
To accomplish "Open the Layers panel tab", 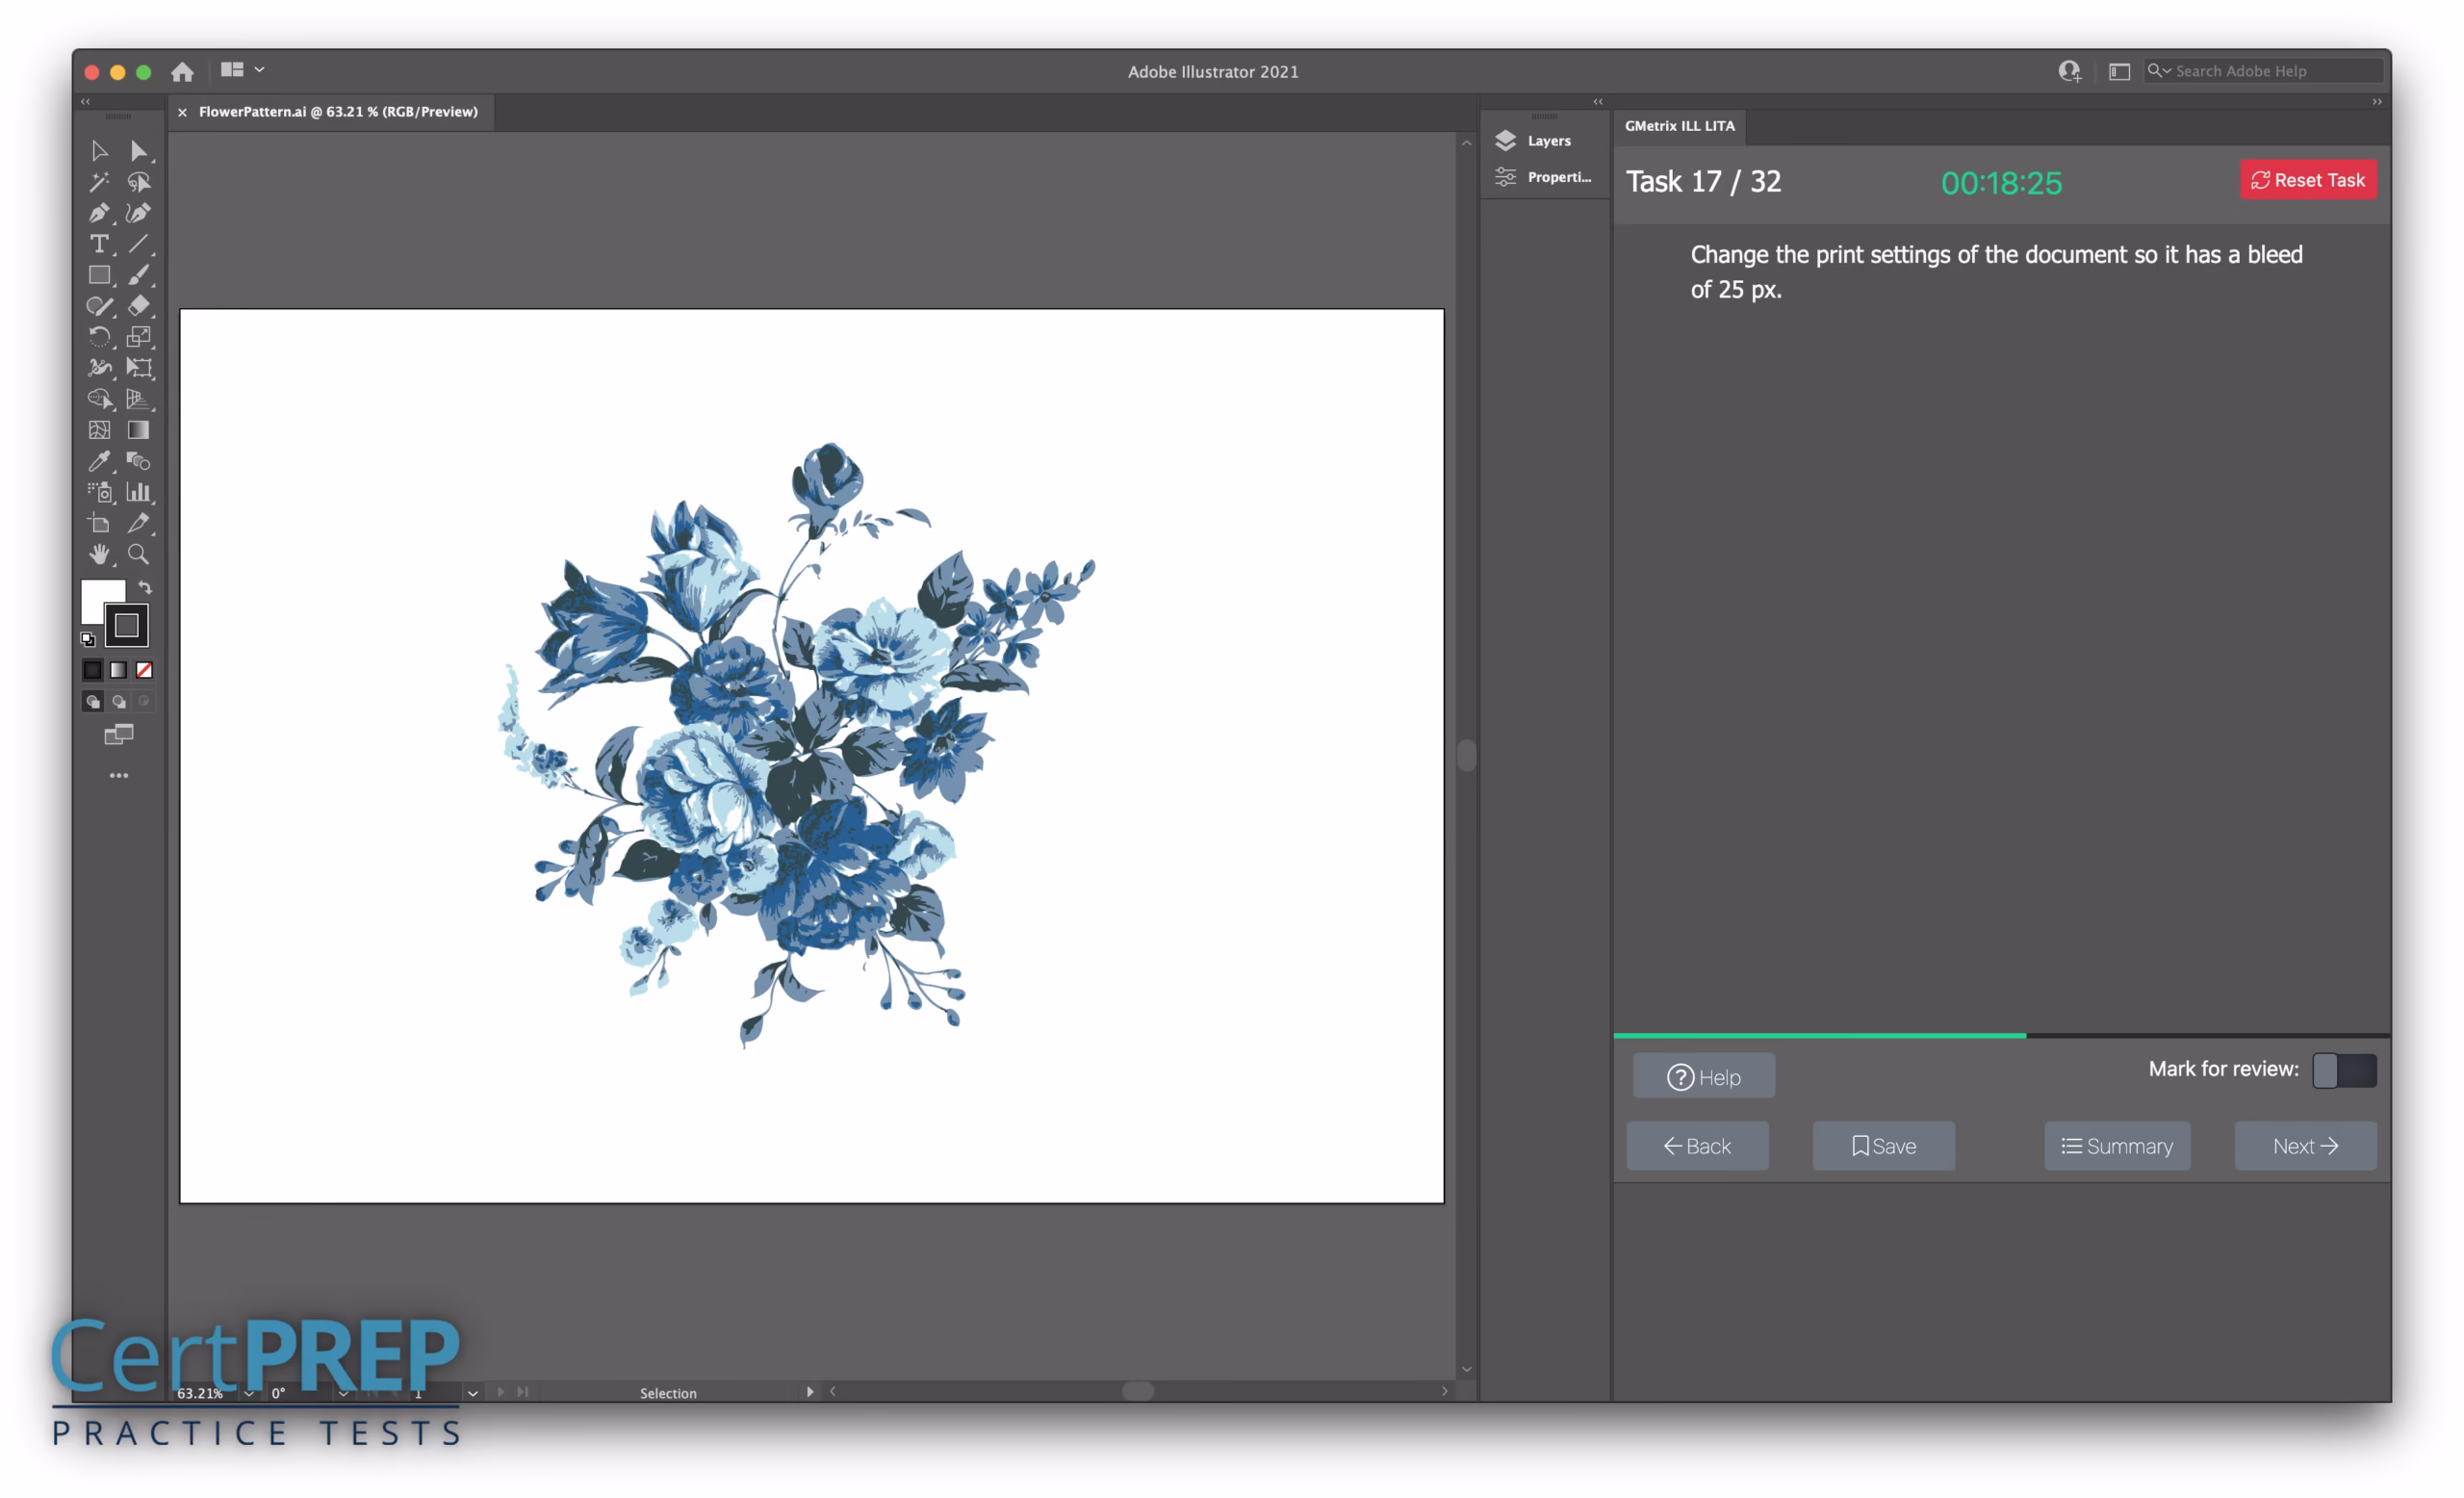I will pos(1547,141).
